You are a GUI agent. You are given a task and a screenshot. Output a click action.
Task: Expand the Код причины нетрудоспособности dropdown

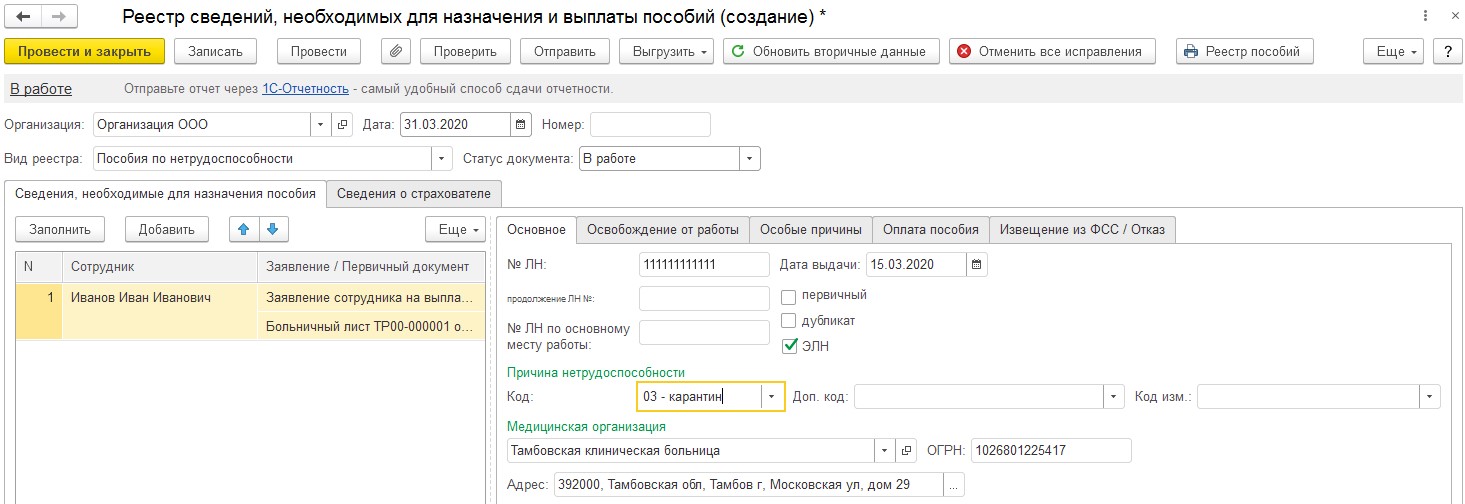771,397
